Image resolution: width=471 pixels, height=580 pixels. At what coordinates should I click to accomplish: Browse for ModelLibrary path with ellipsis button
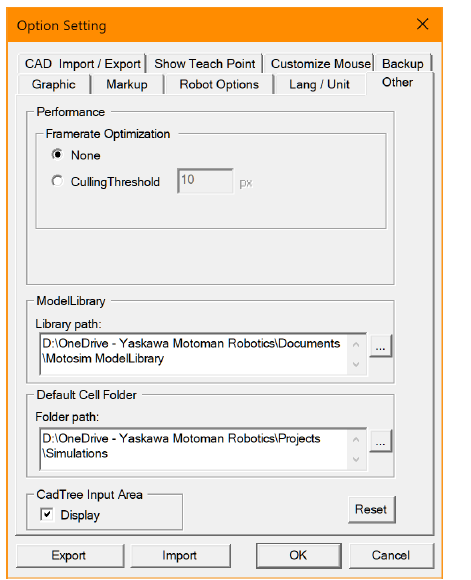click(380, 346)
